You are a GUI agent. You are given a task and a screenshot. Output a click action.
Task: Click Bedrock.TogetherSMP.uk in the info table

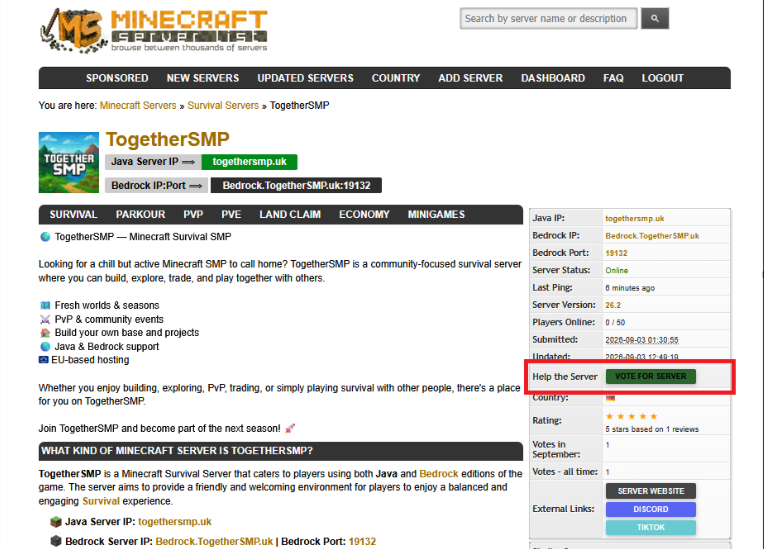pyautogui.click(x=652, y=236)
